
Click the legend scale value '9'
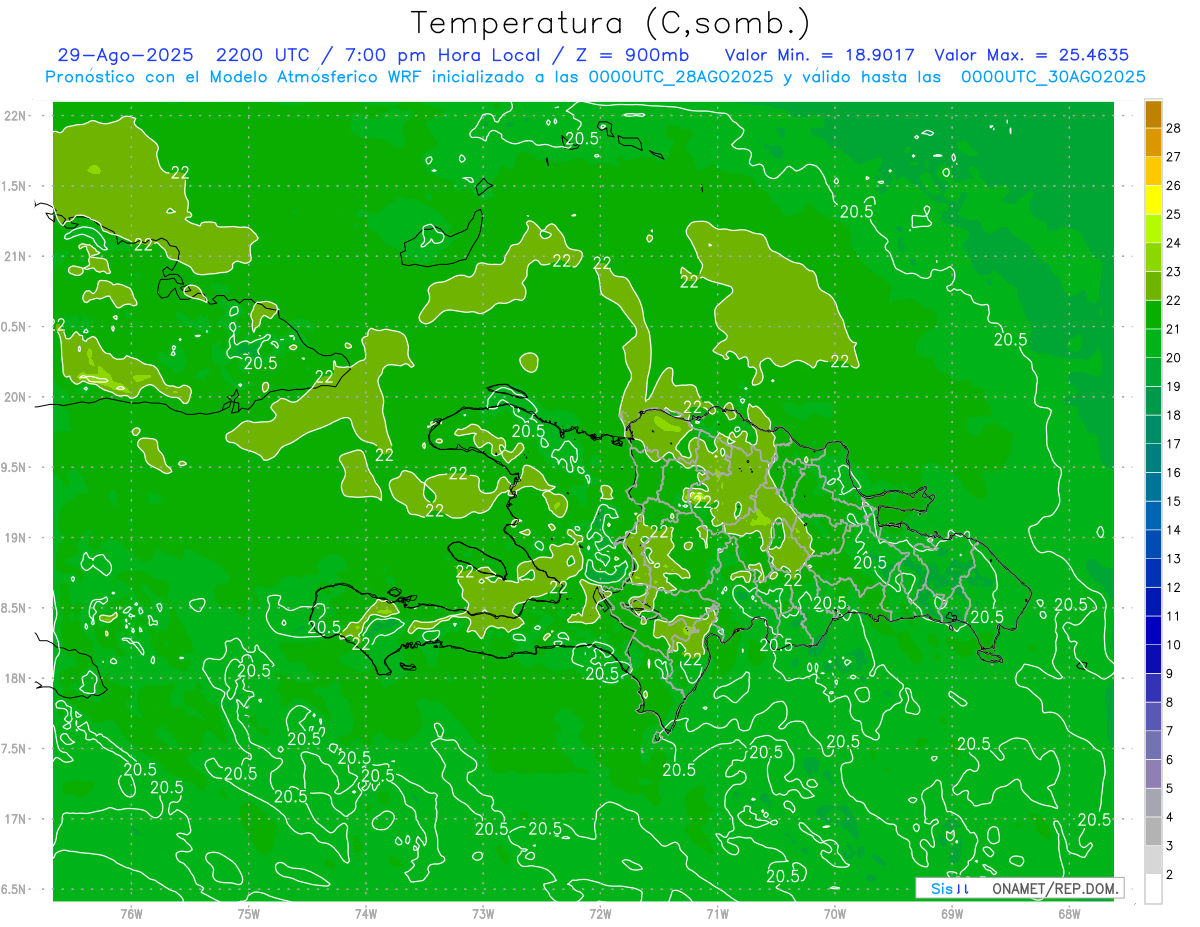(1170, 673)
